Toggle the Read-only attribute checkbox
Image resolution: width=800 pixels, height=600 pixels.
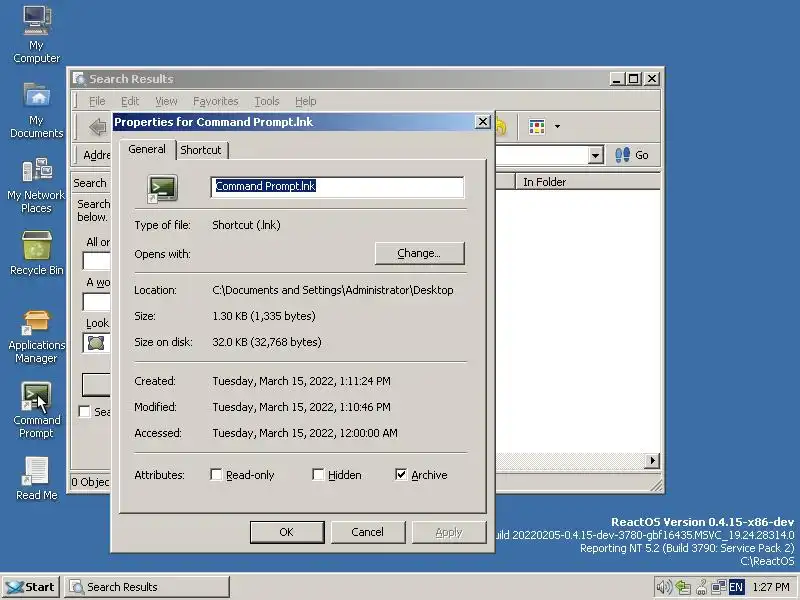(216, 475)
